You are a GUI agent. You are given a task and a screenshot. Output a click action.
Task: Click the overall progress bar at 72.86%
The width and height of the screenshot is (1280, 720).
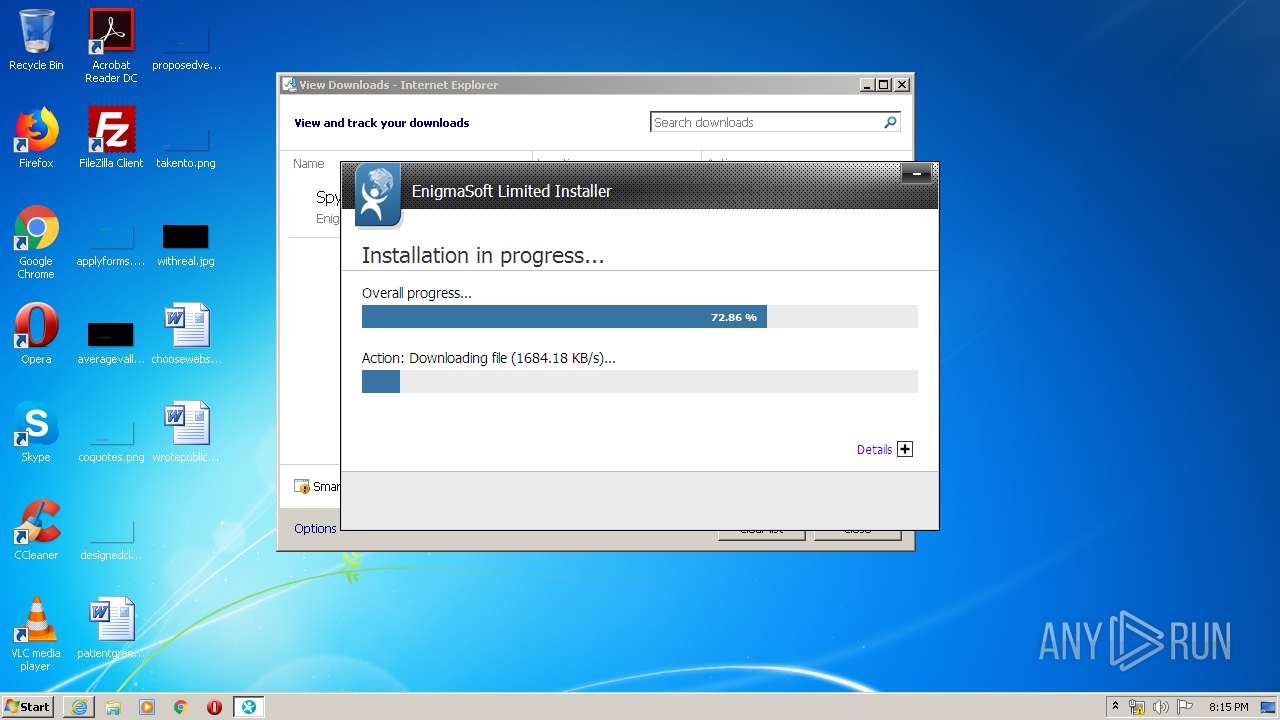tap(639, 317)
